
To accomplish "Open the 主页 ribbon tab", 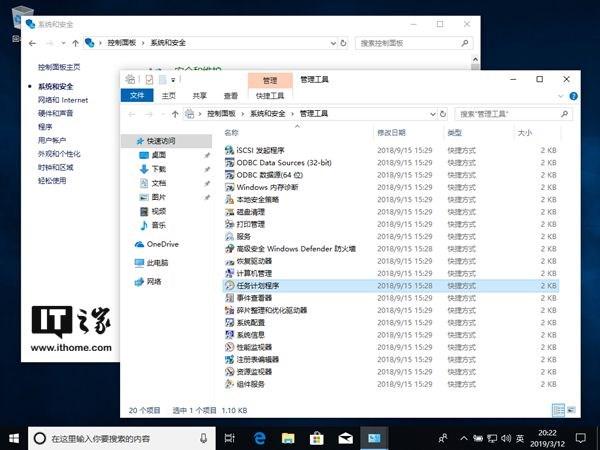I will pyautogui.click(x=168, y=96).
